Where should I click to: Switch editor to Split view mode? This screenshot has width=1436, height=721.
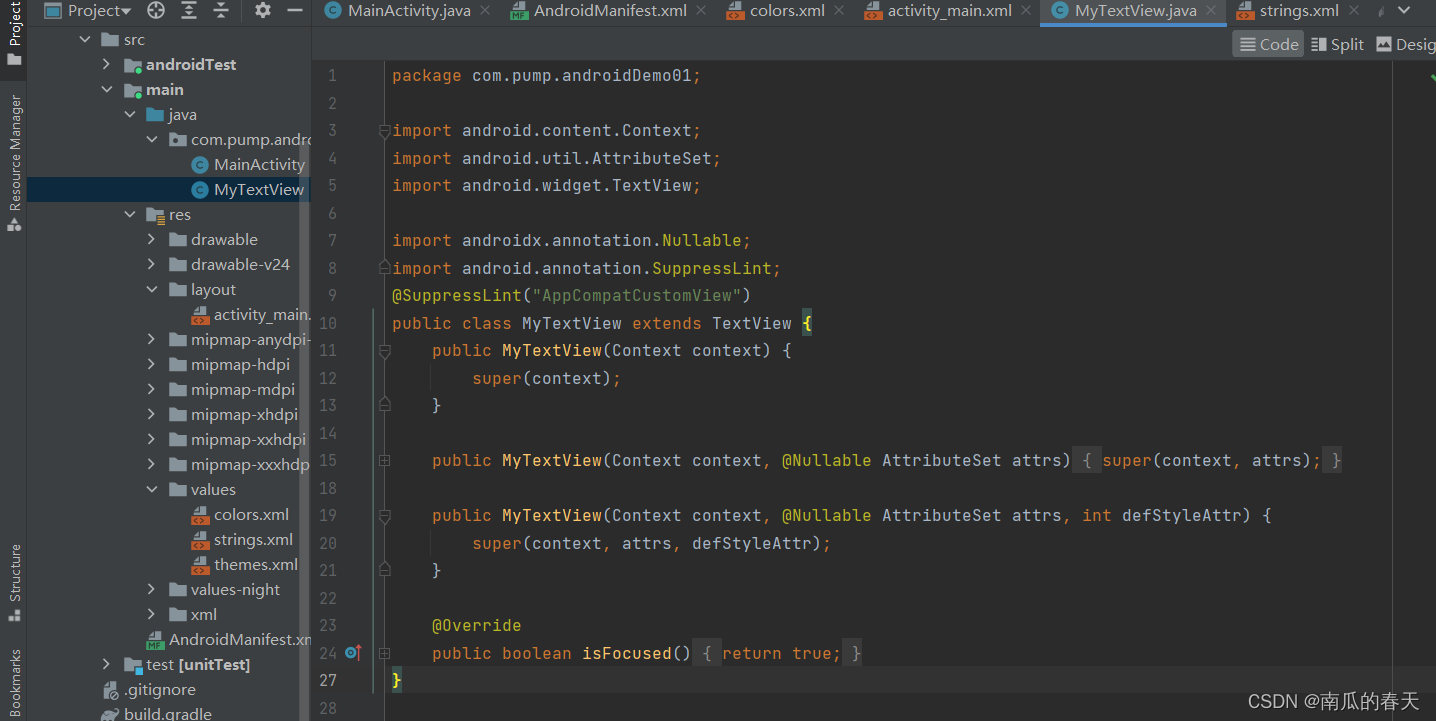click(1337, 44)
